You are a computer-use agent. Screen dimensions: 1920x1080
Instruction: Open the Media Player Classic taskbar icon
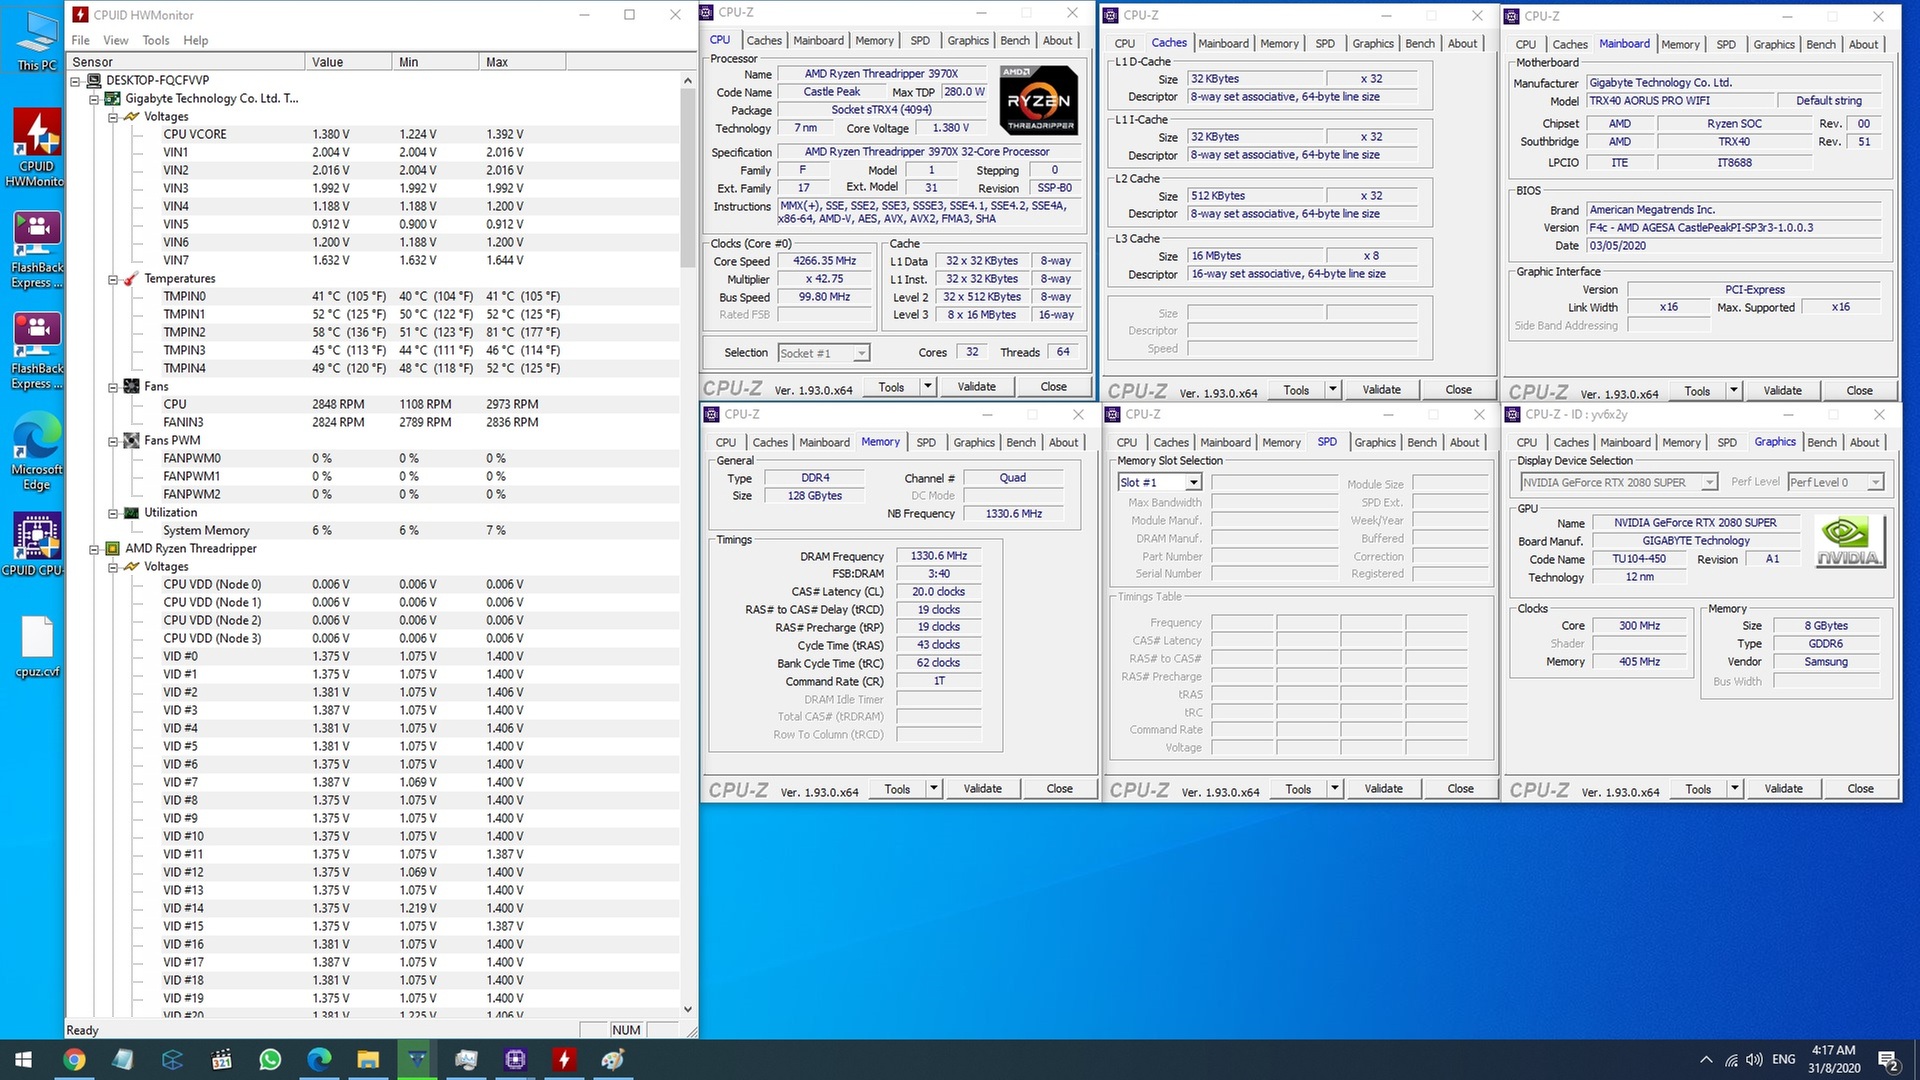click(x=221, y=1060)
